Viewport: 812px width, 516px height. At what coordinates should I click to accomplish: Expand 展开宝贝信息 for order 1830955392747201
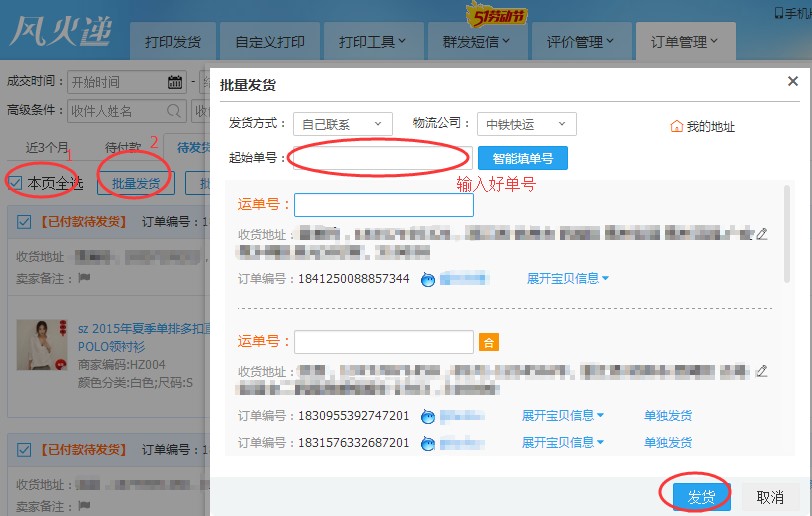pyautogui.click(x=563, y=415)
